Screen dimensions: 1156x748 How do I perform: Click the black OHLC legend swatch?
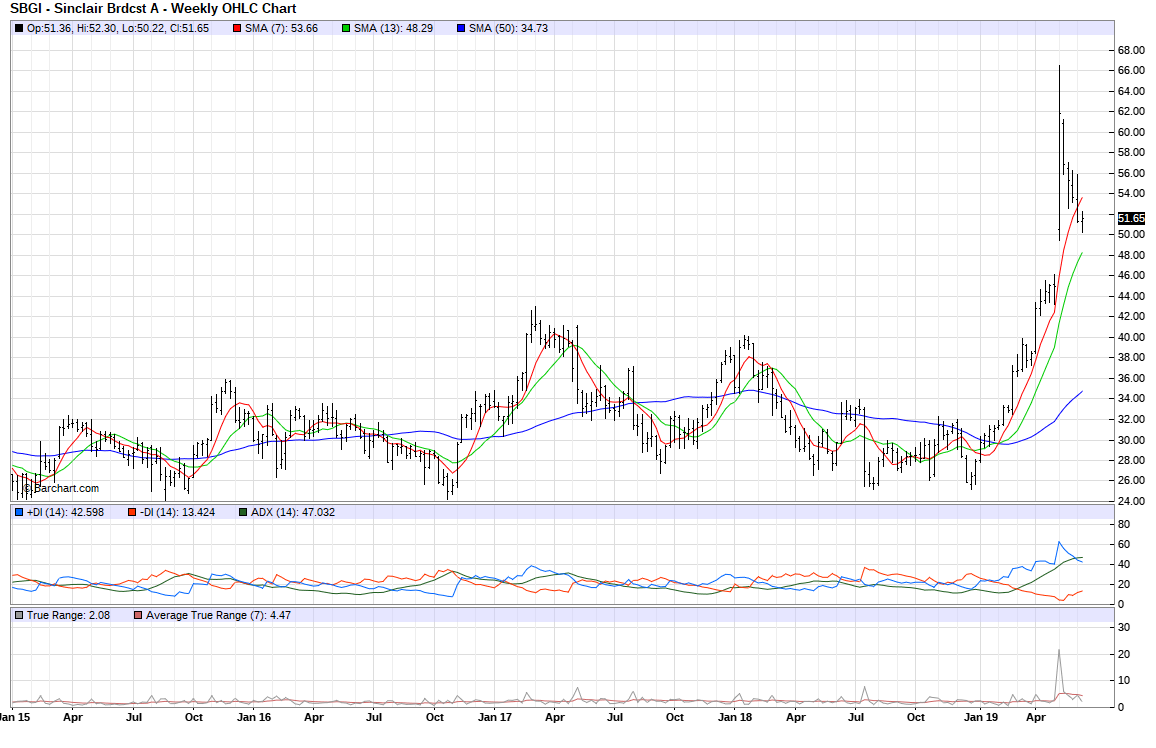click(x=19, y=29)
